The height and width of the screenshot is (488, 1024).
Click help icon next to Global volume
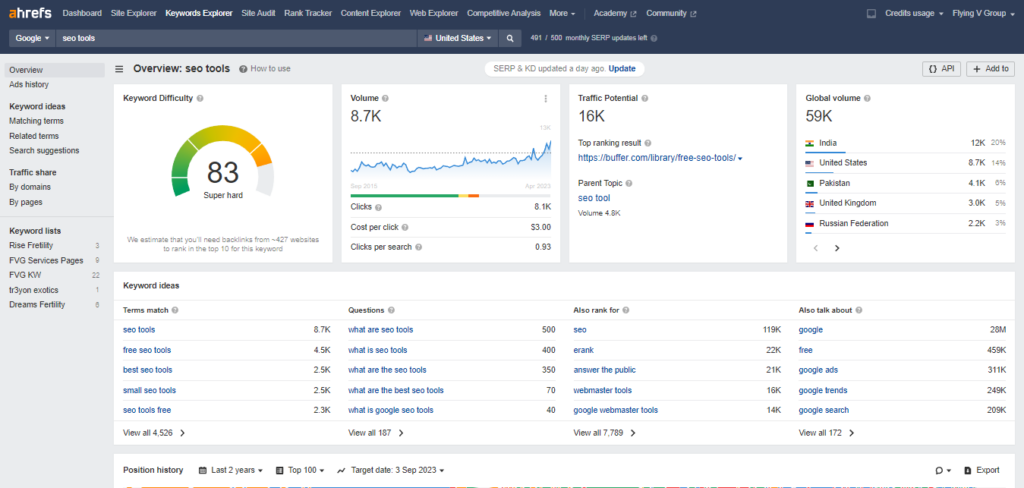pos(867,98)
